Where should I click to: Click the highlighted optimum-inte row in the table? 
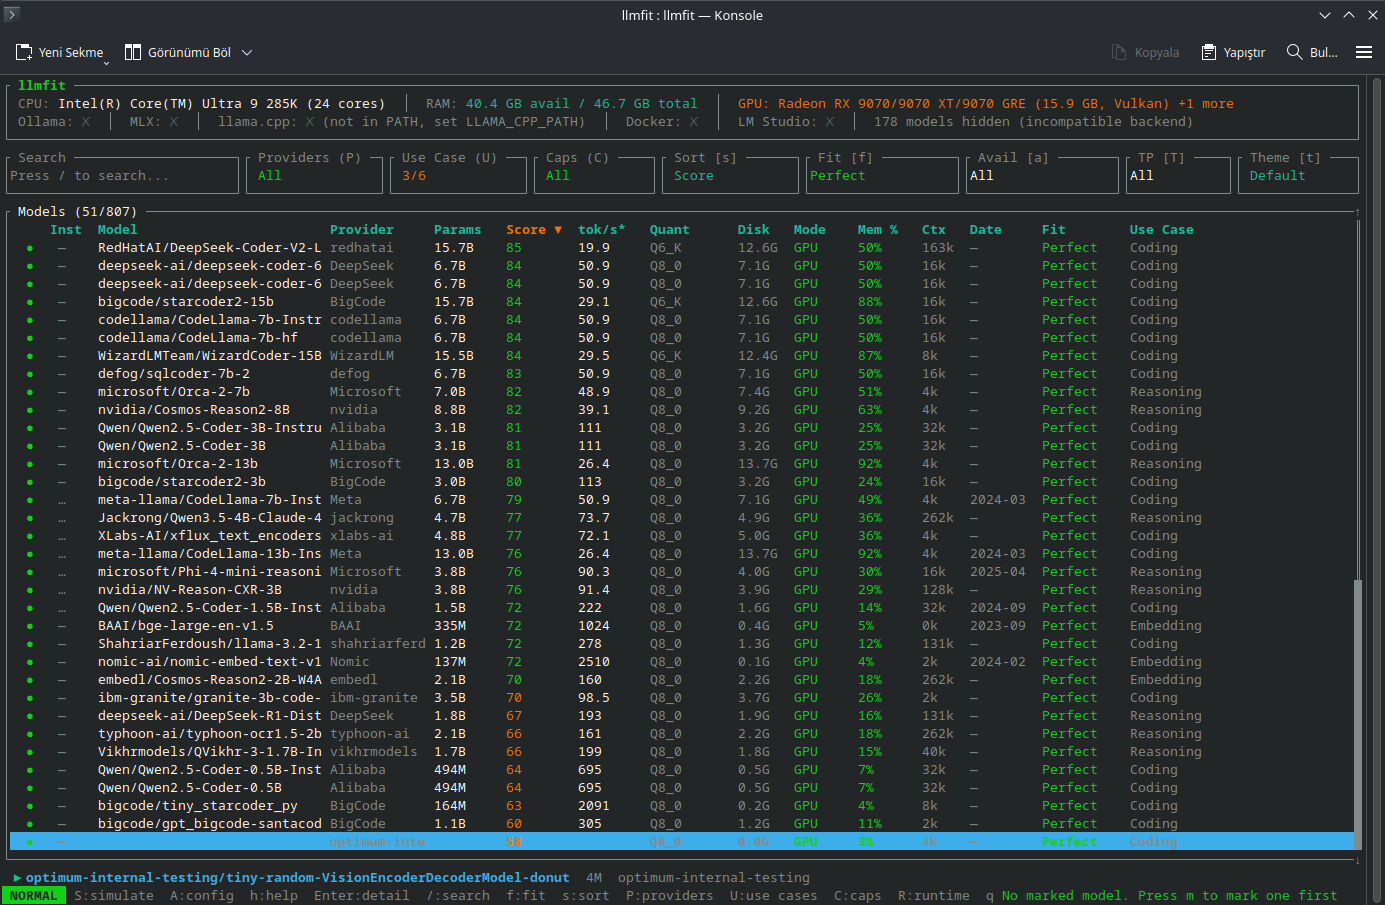682,842
